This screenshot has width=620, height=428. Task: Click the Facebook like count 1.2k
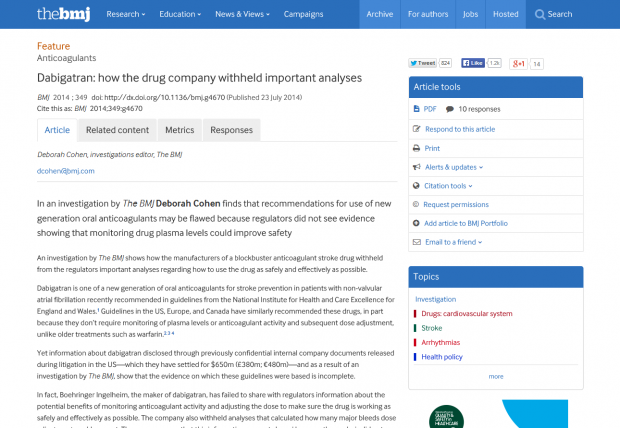[x=494, y=63]
